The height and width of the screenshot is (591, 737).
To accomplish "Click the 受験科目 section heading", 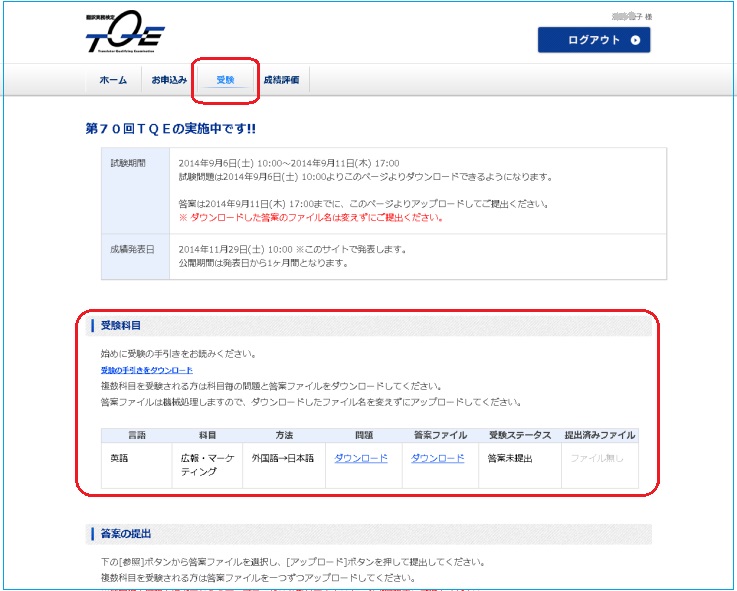I will pyautogui.click(x=121, y=325).
